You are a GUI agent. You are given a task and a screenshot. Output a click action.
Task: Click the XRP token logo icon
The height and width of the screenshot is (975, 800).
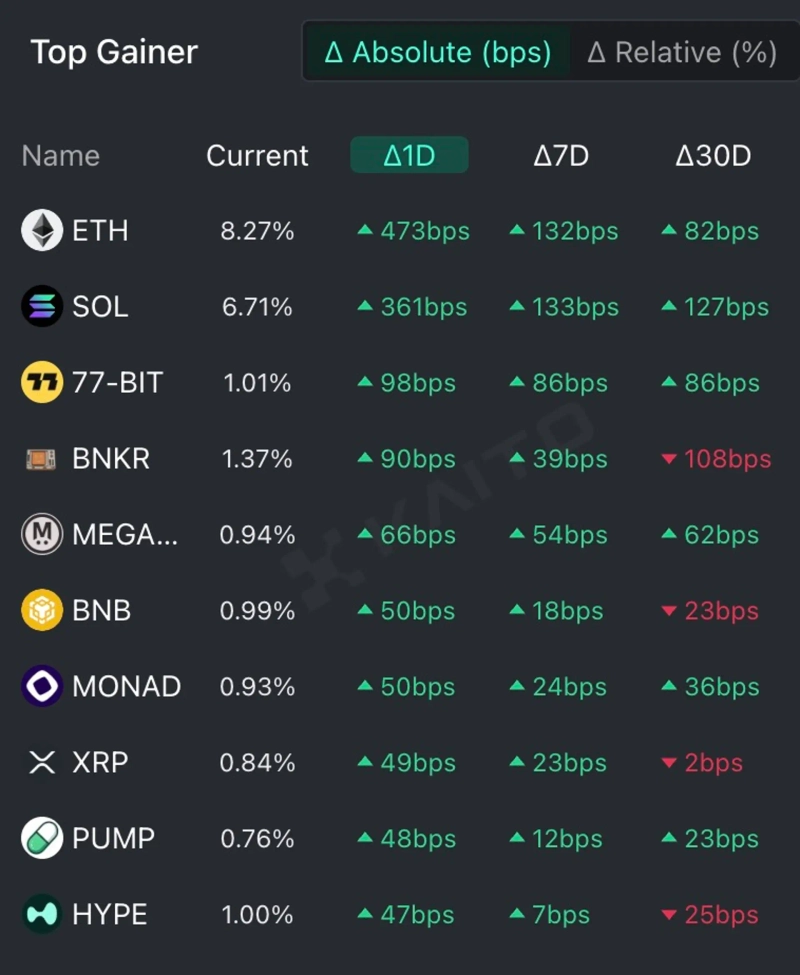42,763
